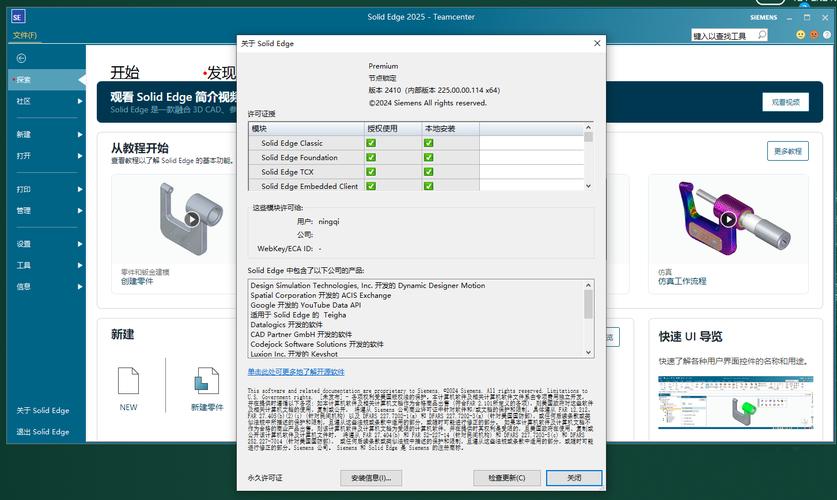Click the 仿真工作流程 tutorial link text
This screenshot has width=837, height=500.
coord(682,281)
